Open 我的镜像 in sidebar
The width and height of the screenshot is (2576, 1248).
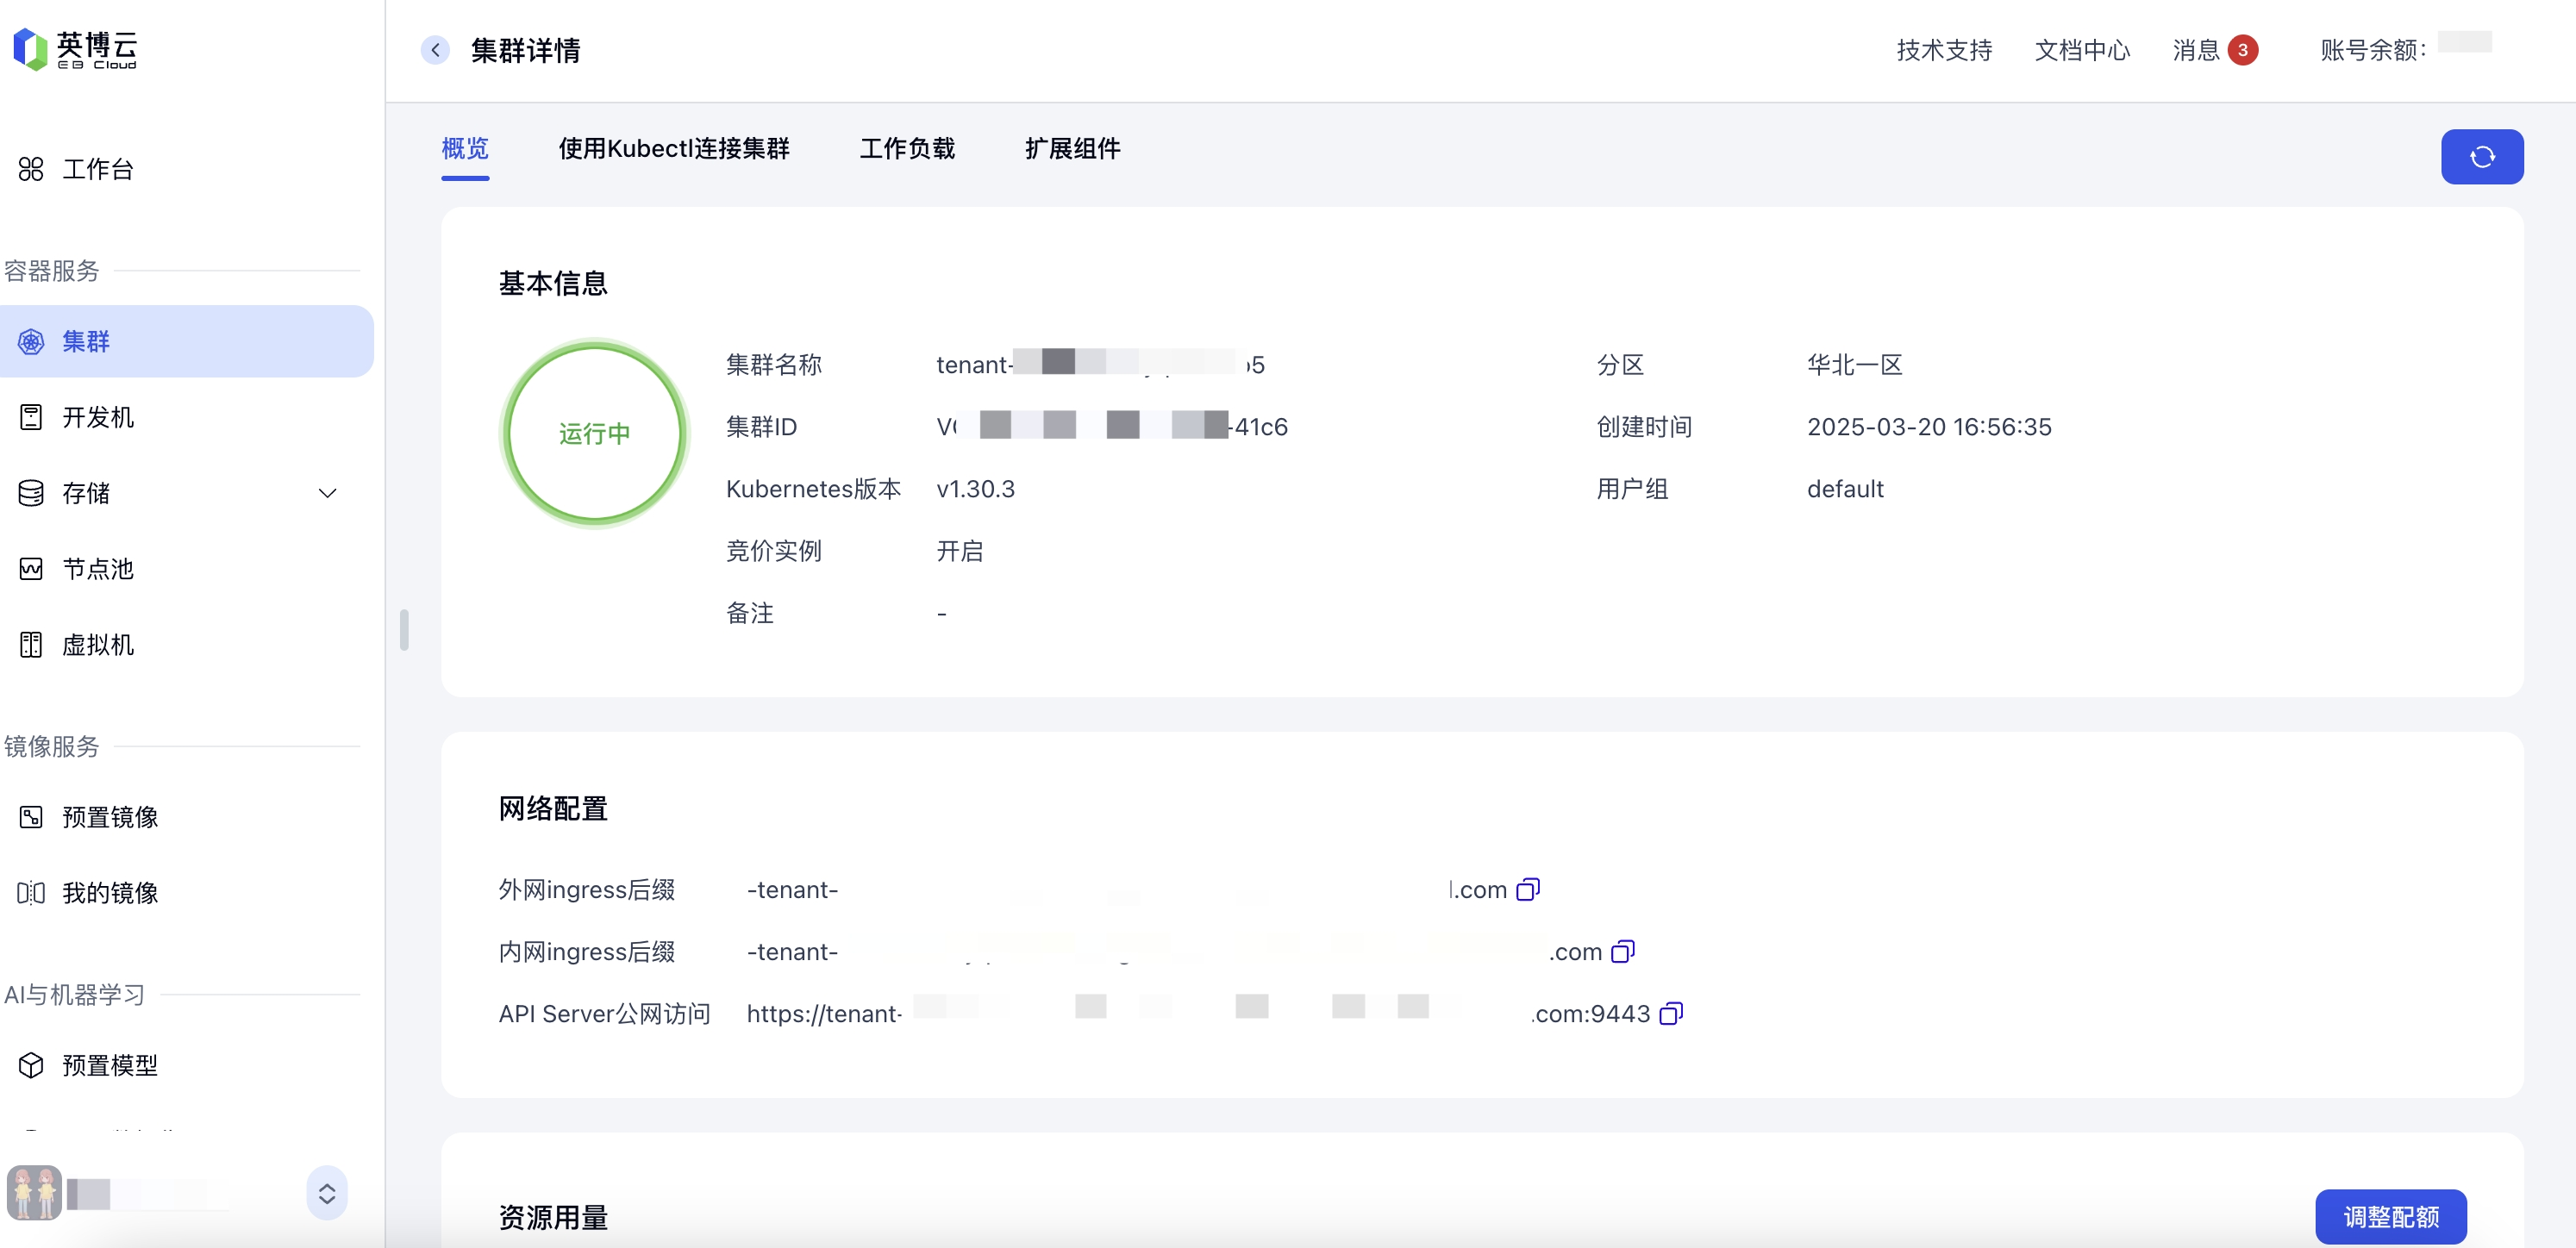pos(109,893)
